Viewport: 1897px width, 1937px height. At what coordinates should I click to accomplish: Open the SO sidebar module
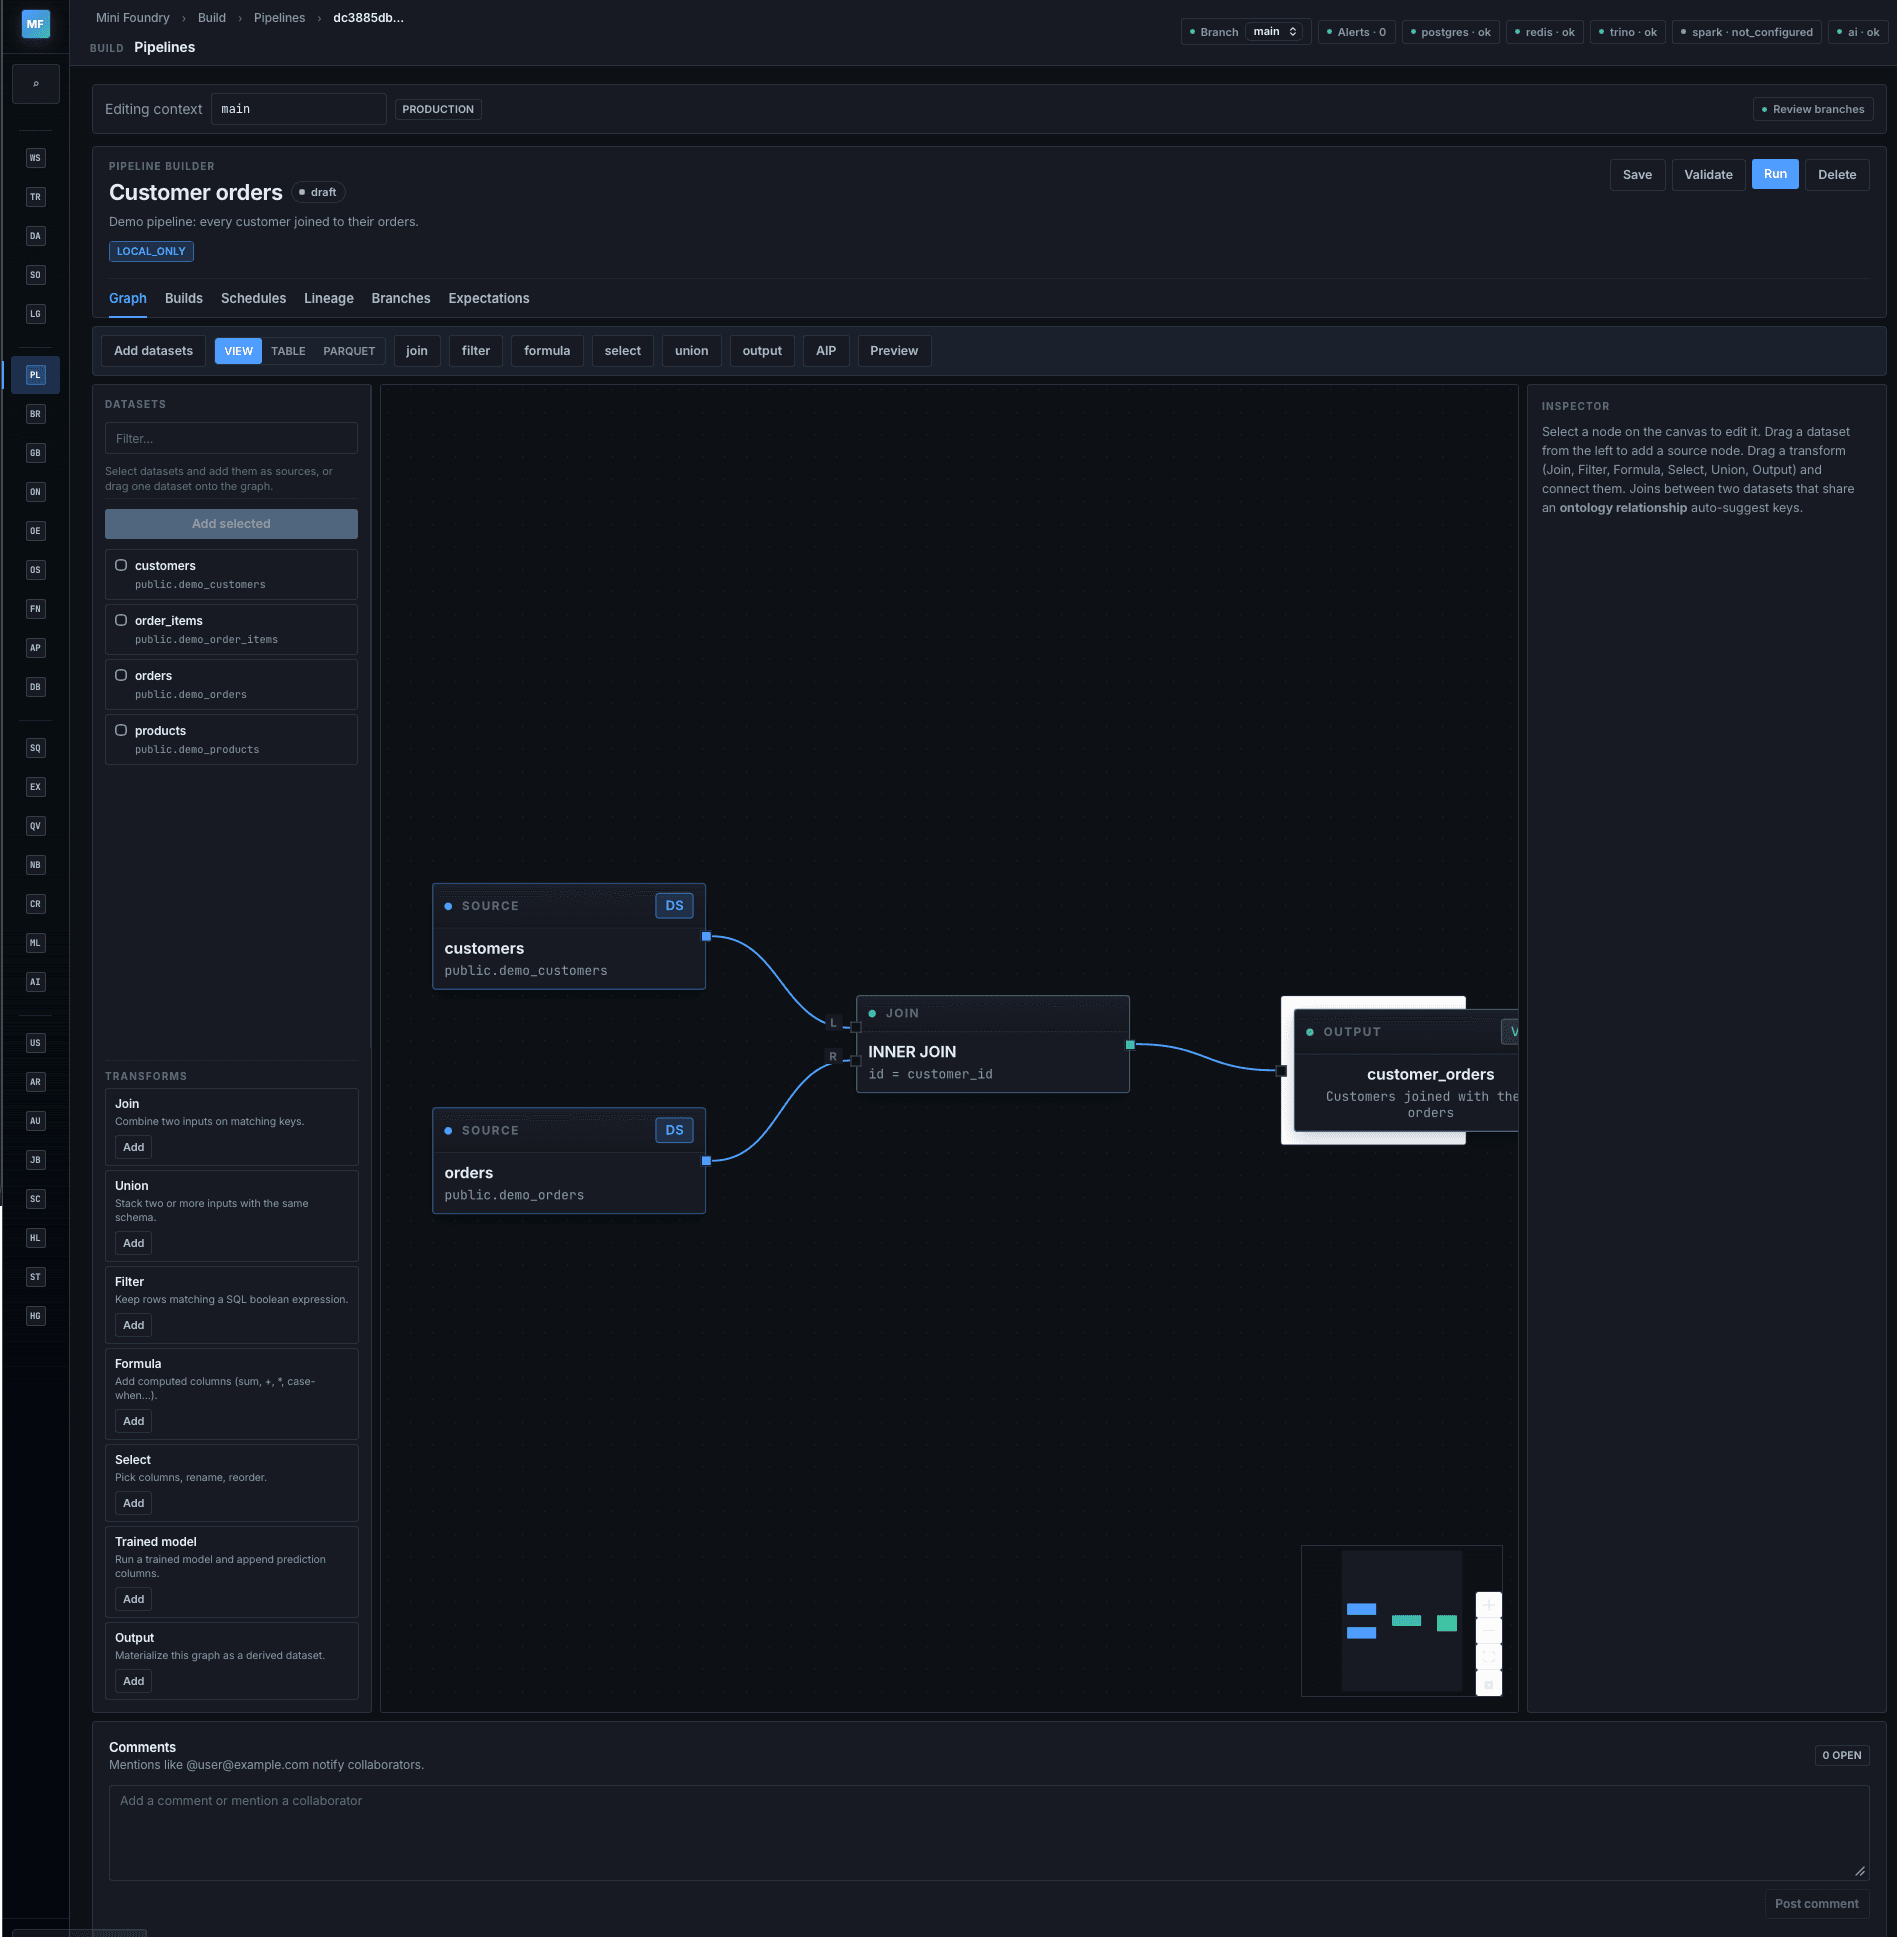[x=35, y=275]
